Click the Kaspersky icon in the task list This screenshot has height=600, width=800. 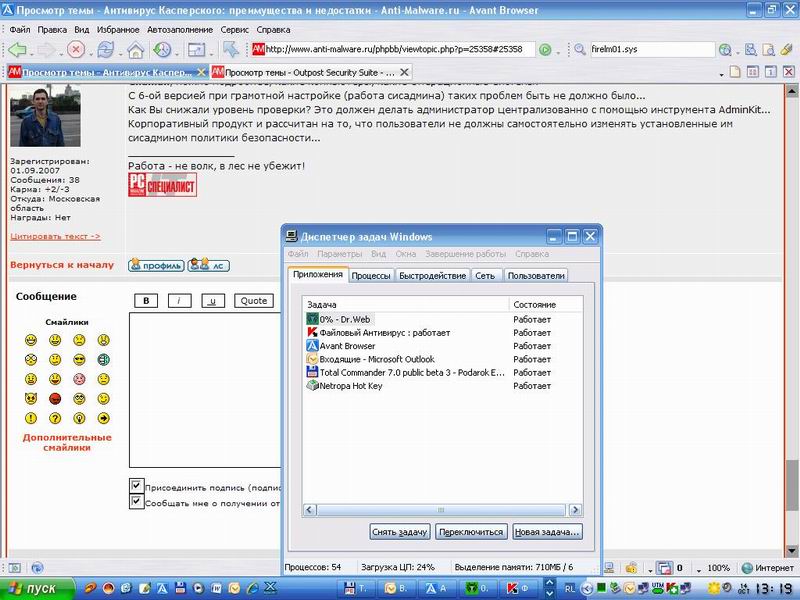tap(312, 333)
